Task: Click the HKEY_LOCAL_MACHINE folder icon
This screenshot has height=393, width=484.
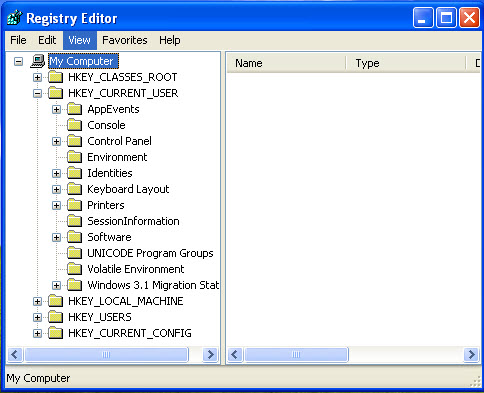Action: tap(55, 301)
